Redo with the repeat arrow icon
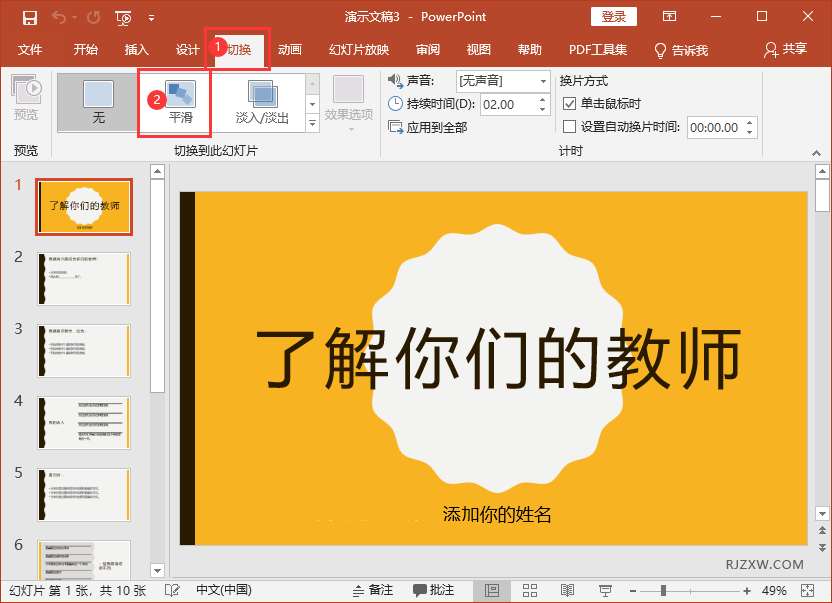The image size is (832, 603). [93, 18]
